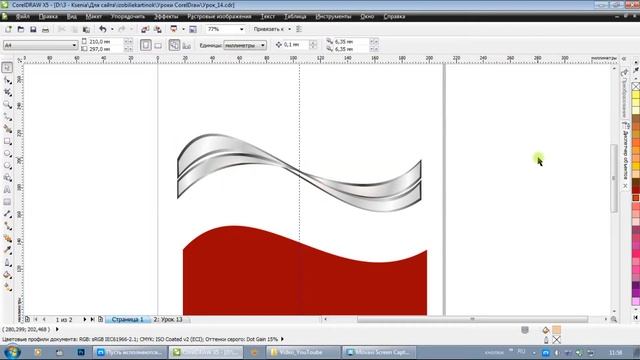640x360 pixels.
Task: Click the Export icon
Action: (x=158, y=29)
